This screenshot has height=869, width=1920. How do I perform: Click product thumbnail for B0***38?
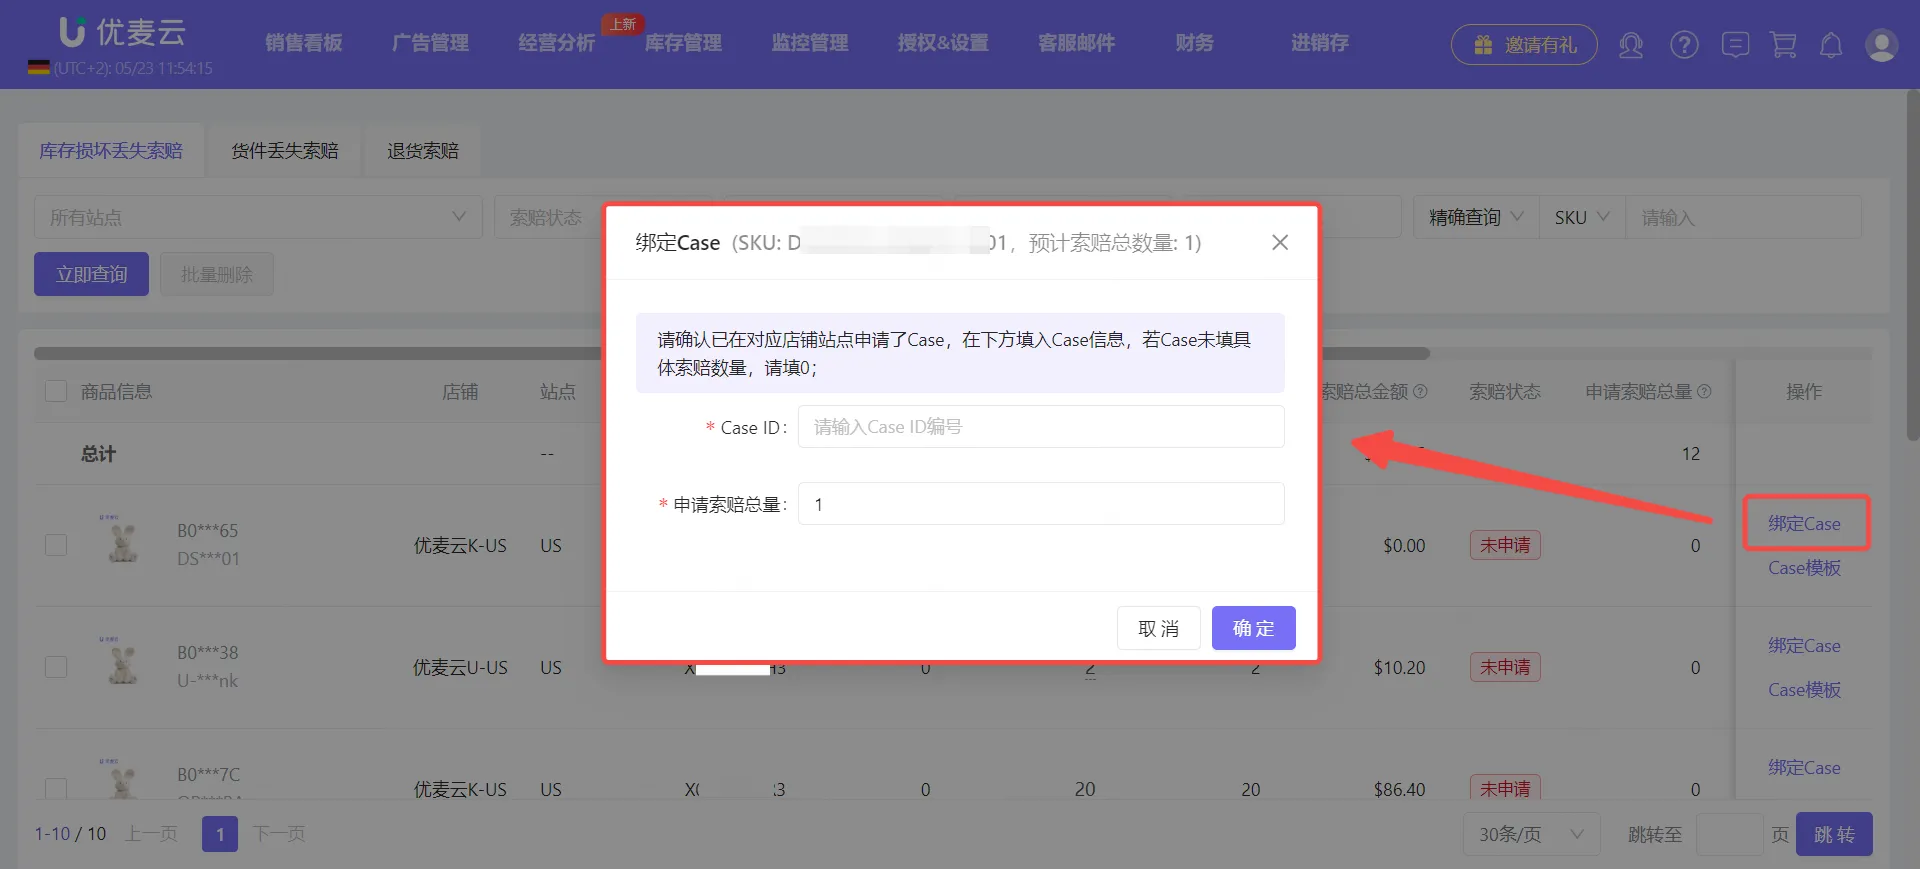[123, 663]
